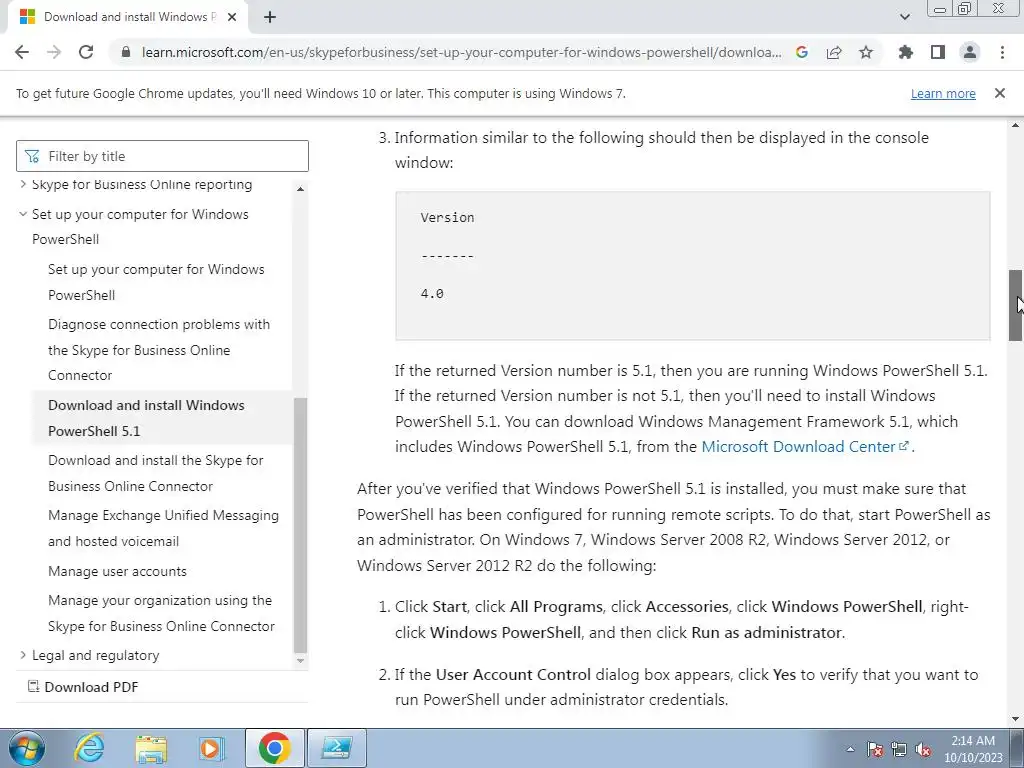
Task: Click the muted volume tray icon
Action: click(x=923, y=749)
